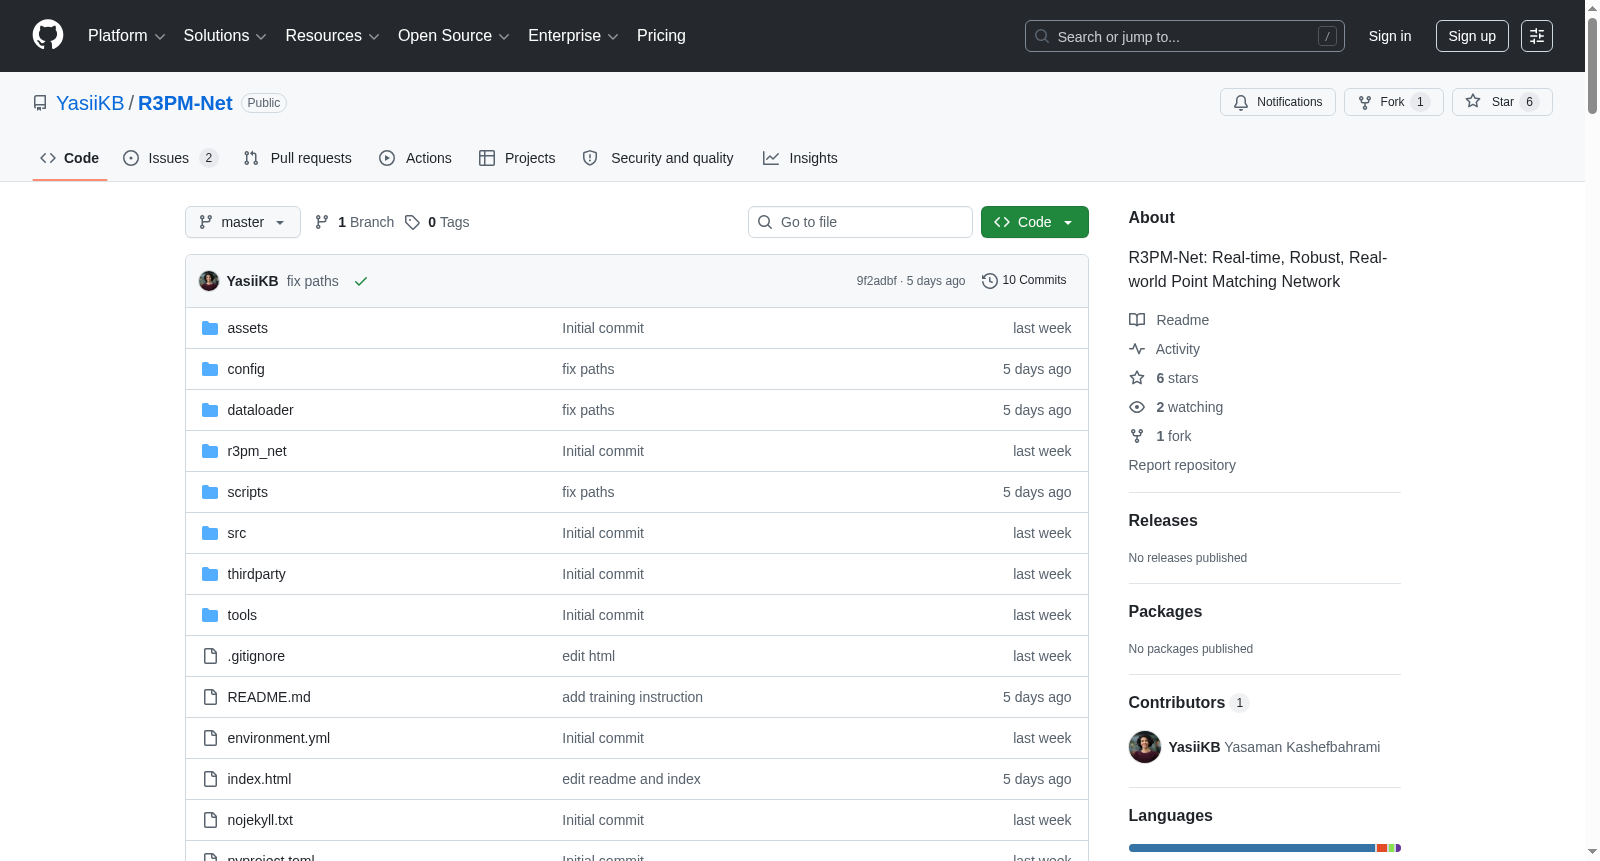Open the Projects tab

pyautogui.click(x=517, y=158)
